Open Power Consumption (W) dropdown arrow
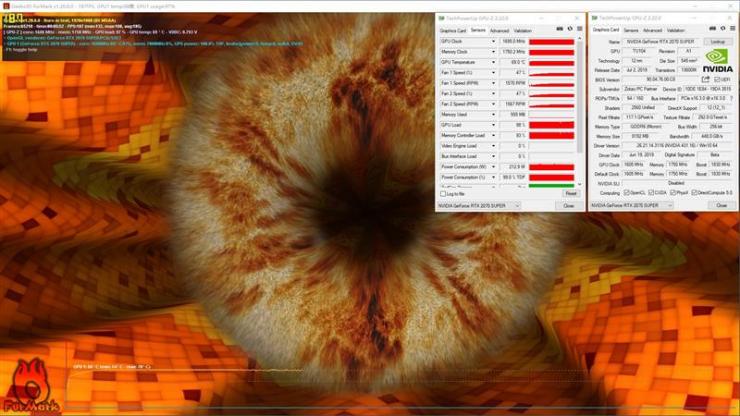740x416 pixels. pos(494,167)
